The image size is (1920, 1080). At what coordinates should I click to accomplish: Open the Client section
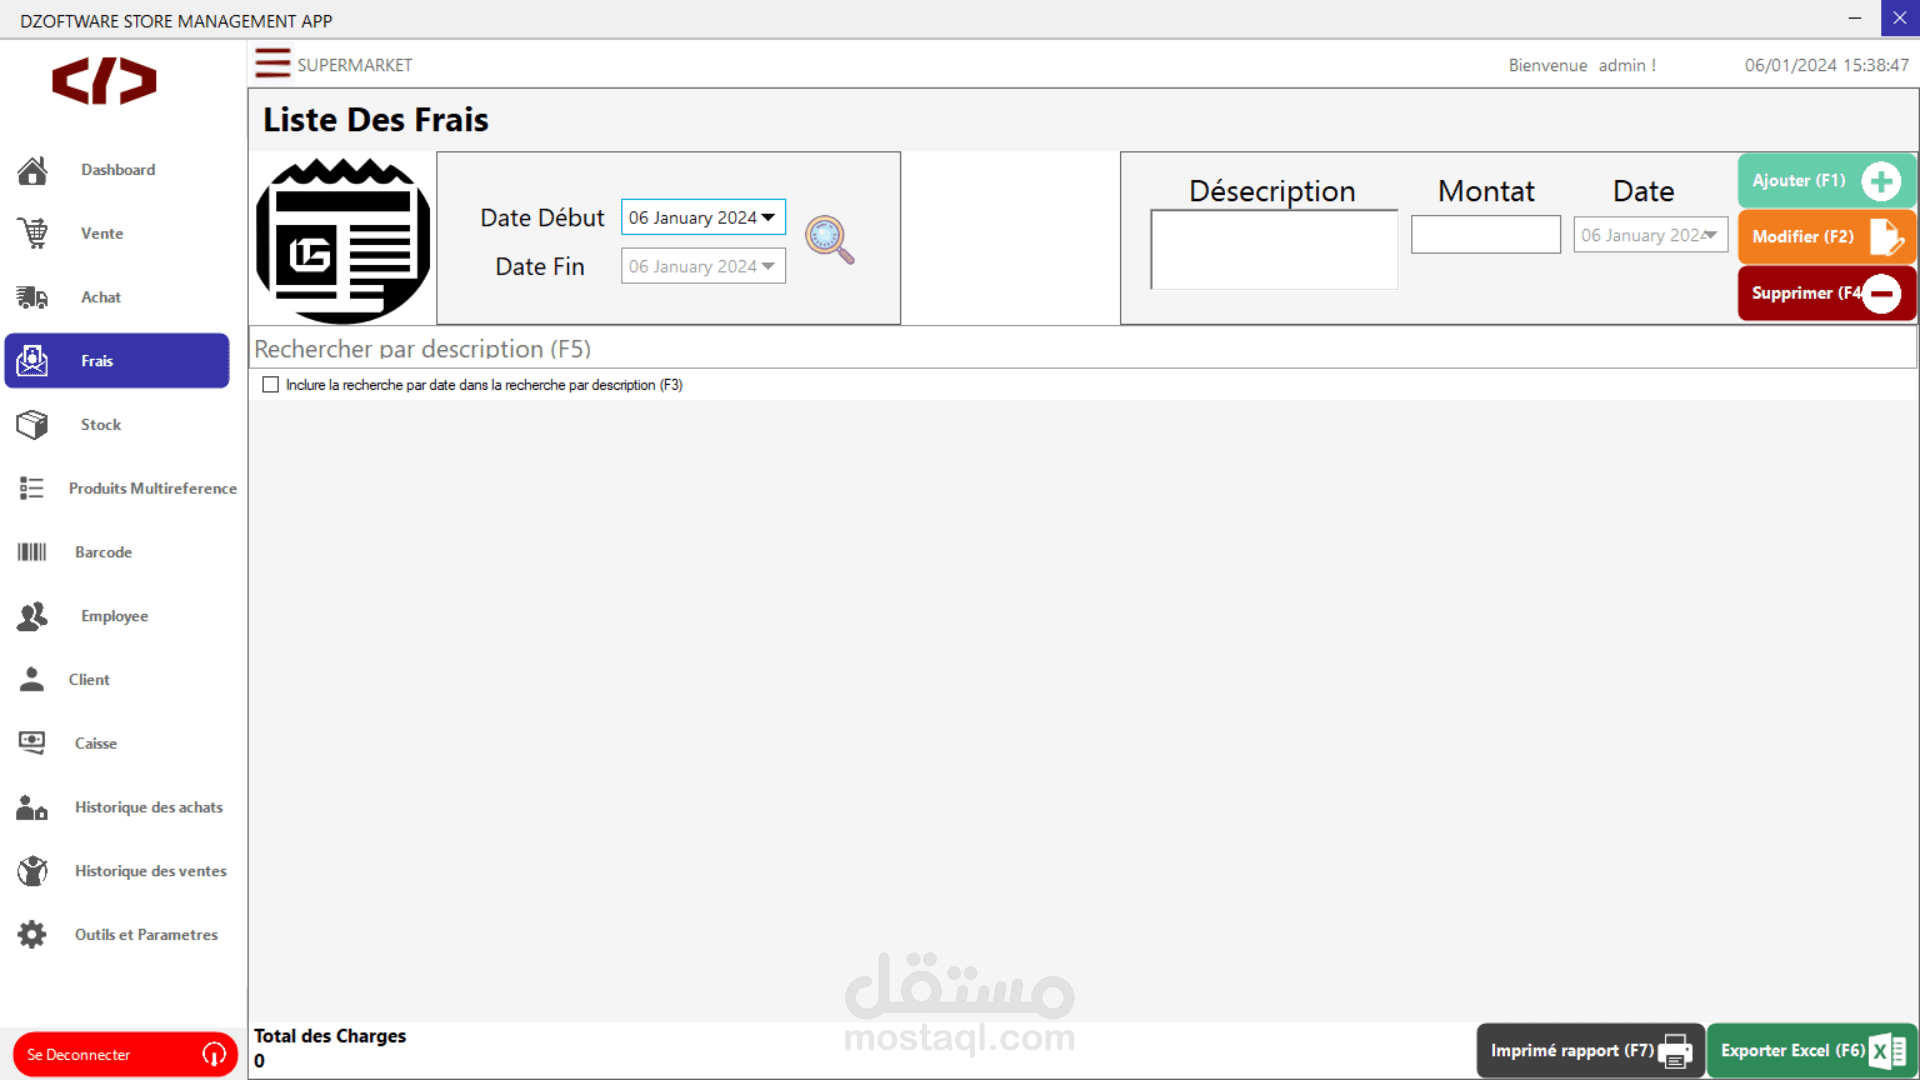89,680
